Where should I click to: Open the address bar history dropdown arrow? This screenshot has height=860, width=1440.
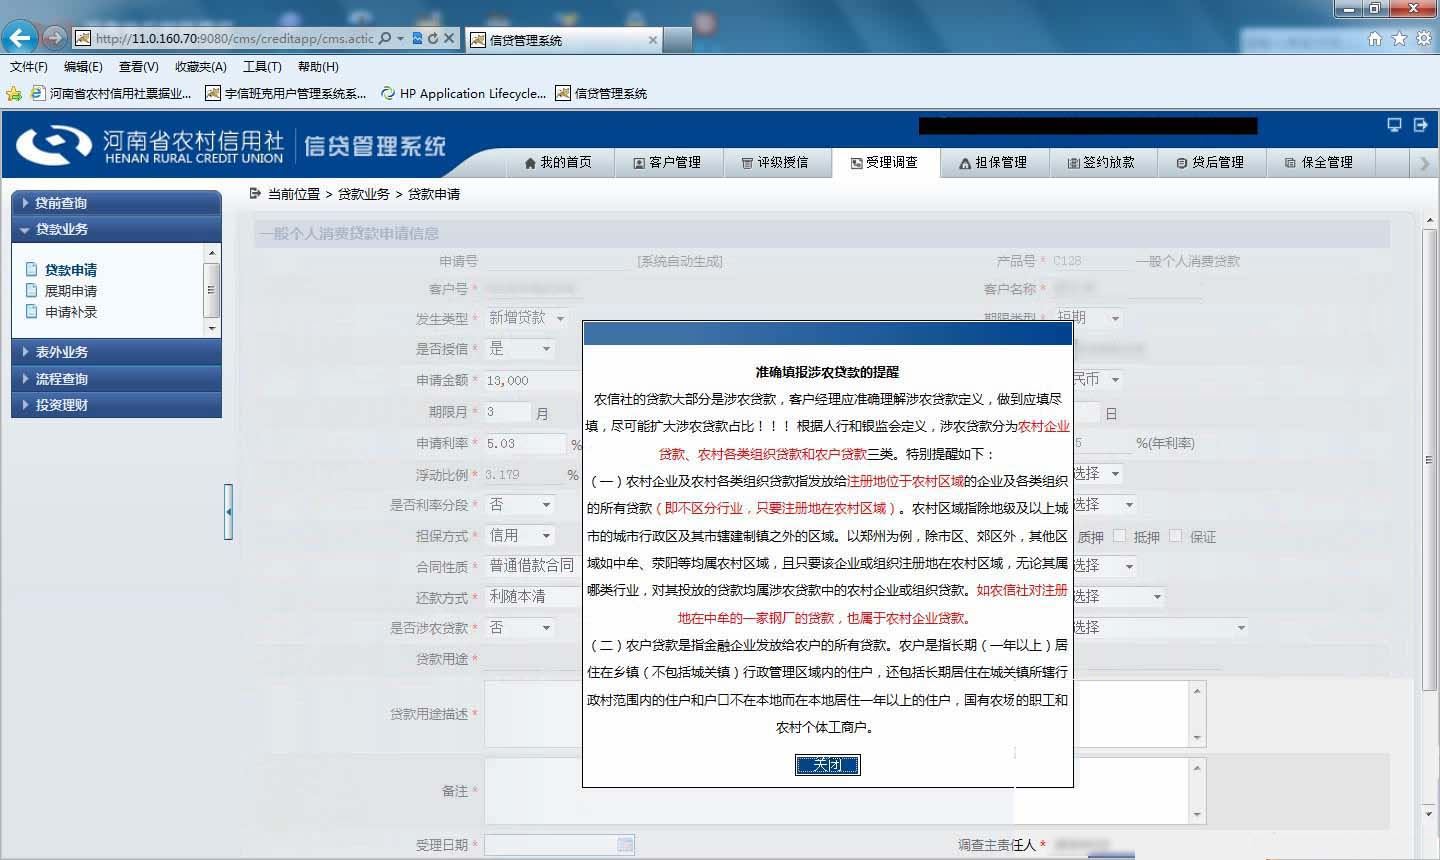400,38
